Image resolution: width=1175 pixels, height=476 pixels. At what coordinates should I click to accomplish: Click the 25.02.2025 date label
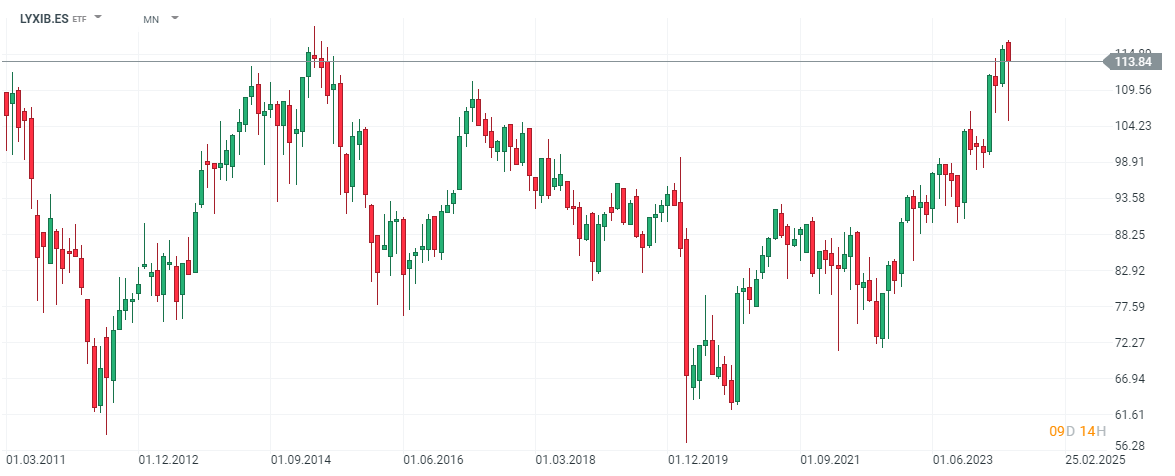1097,460
